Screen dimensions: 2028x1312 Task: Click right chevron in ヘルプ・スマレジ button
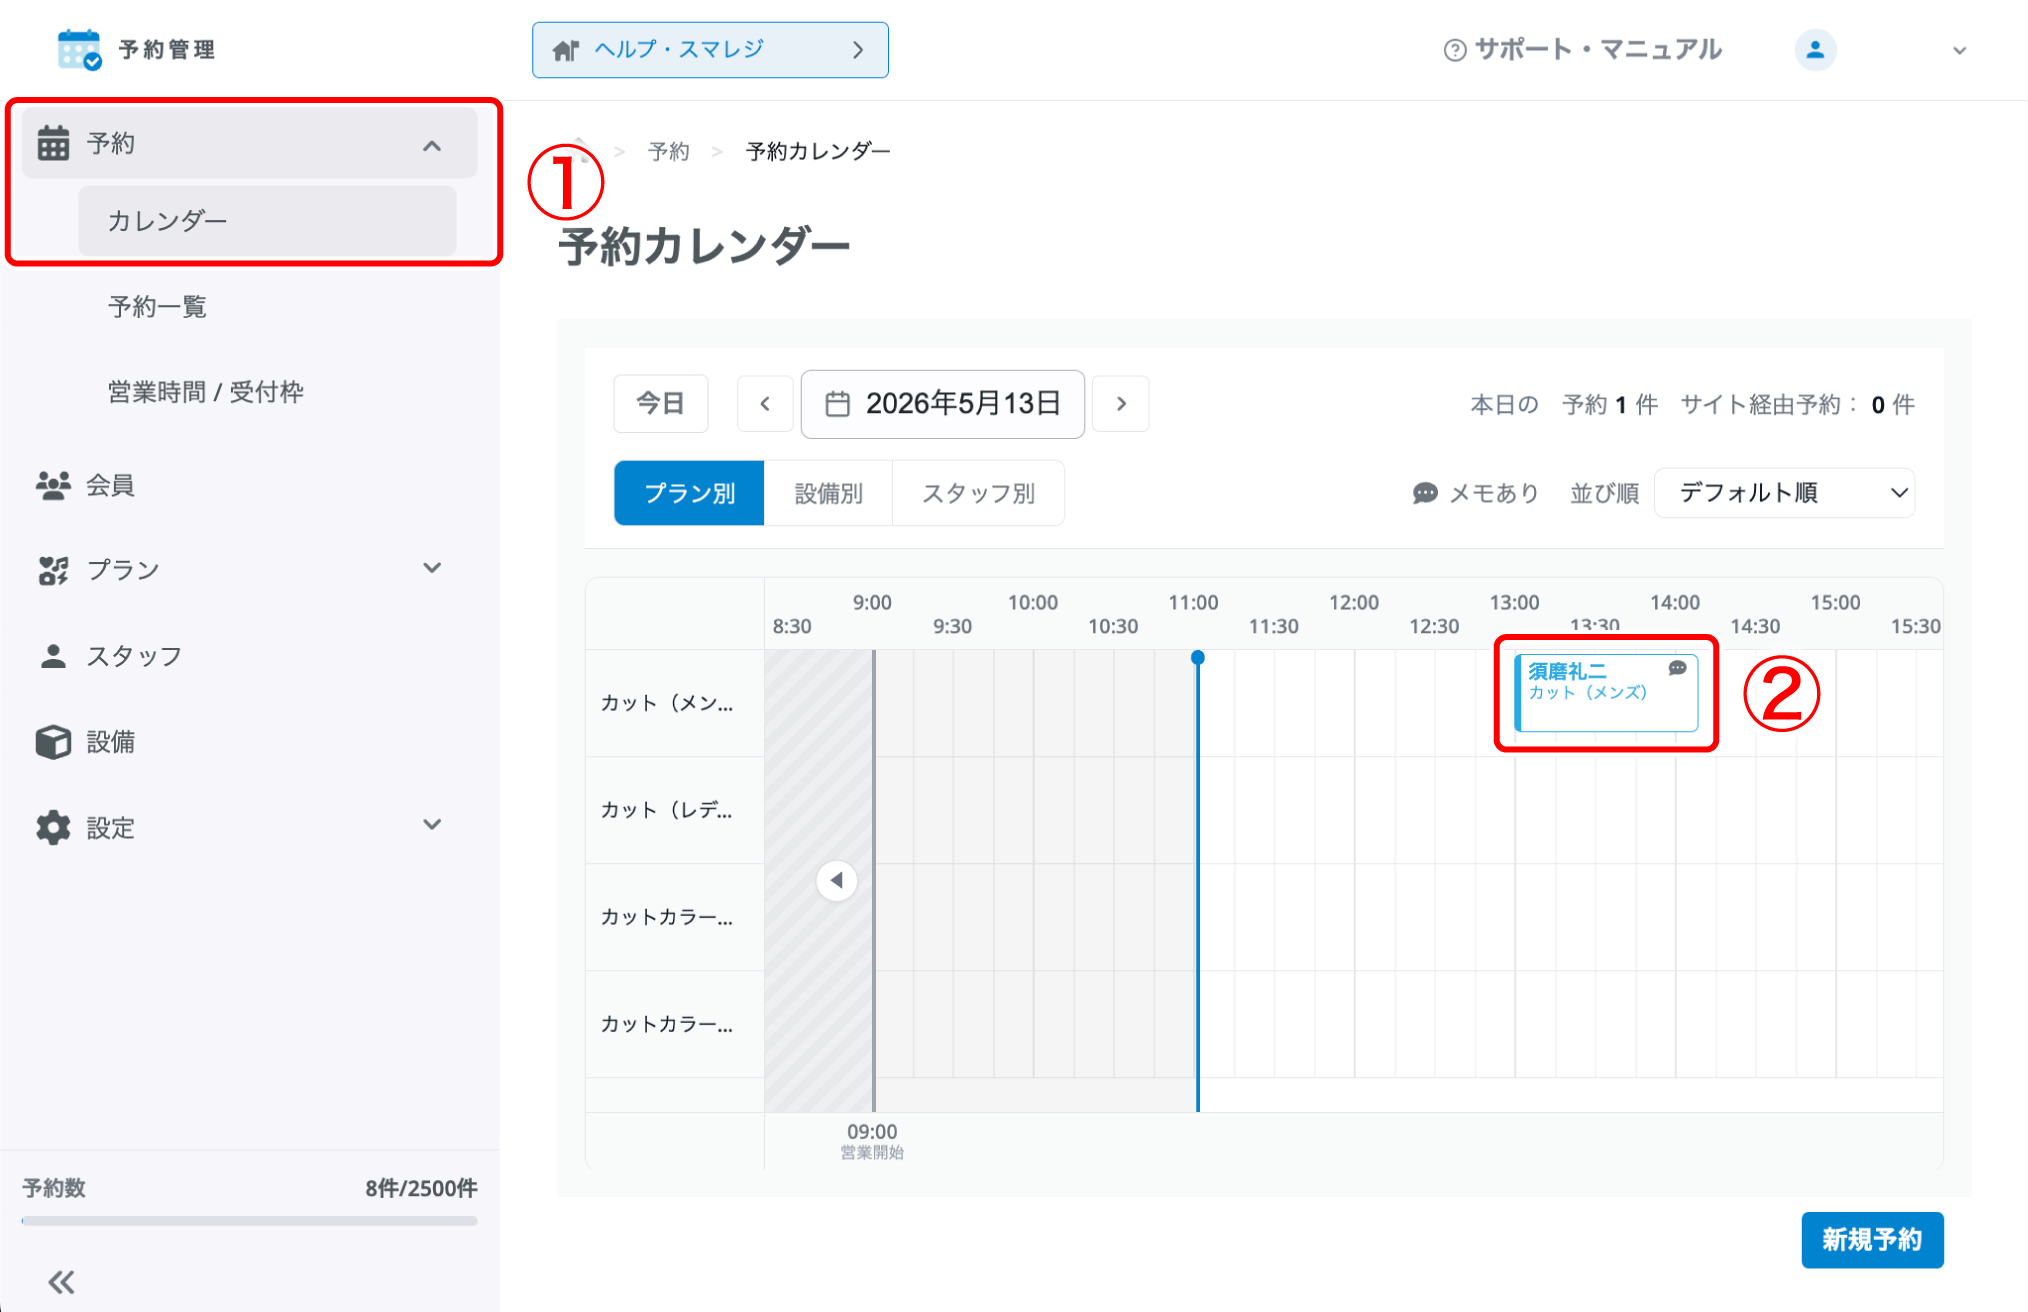pyautogui.click(x=857, y=50)
